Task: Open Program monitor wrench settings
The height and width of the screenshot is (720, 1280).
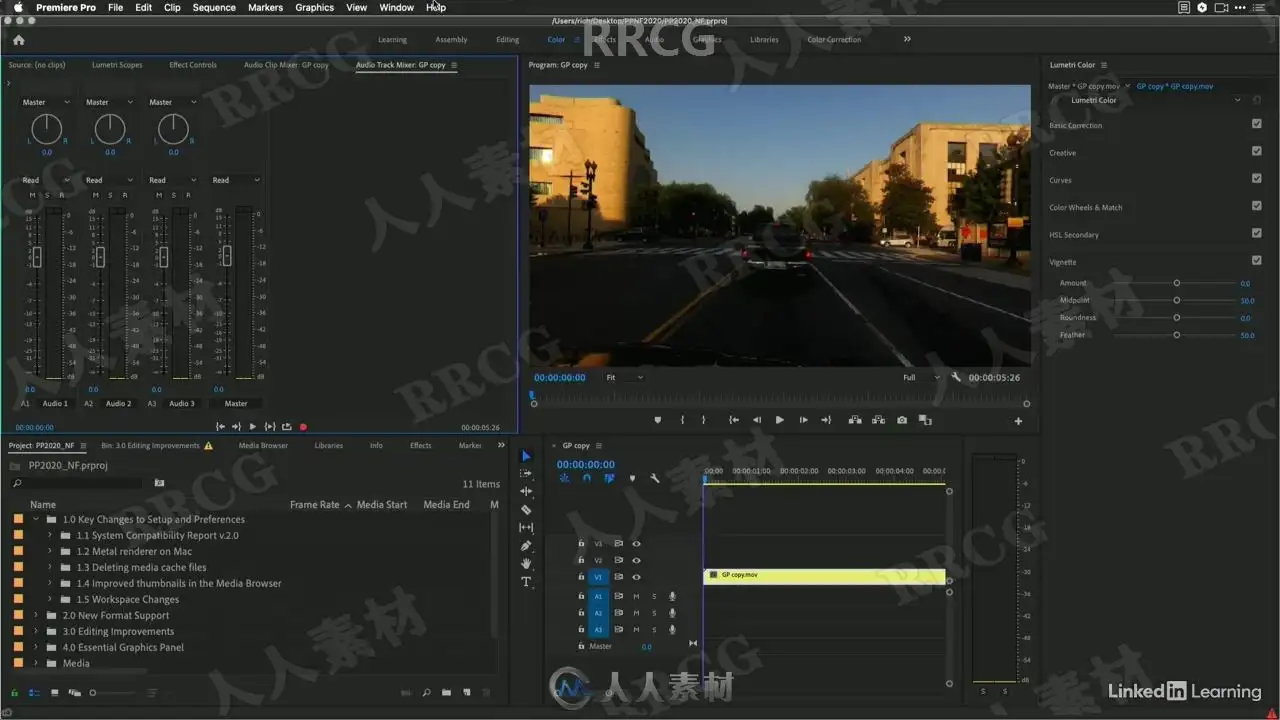Action: (x=956, y=377)
